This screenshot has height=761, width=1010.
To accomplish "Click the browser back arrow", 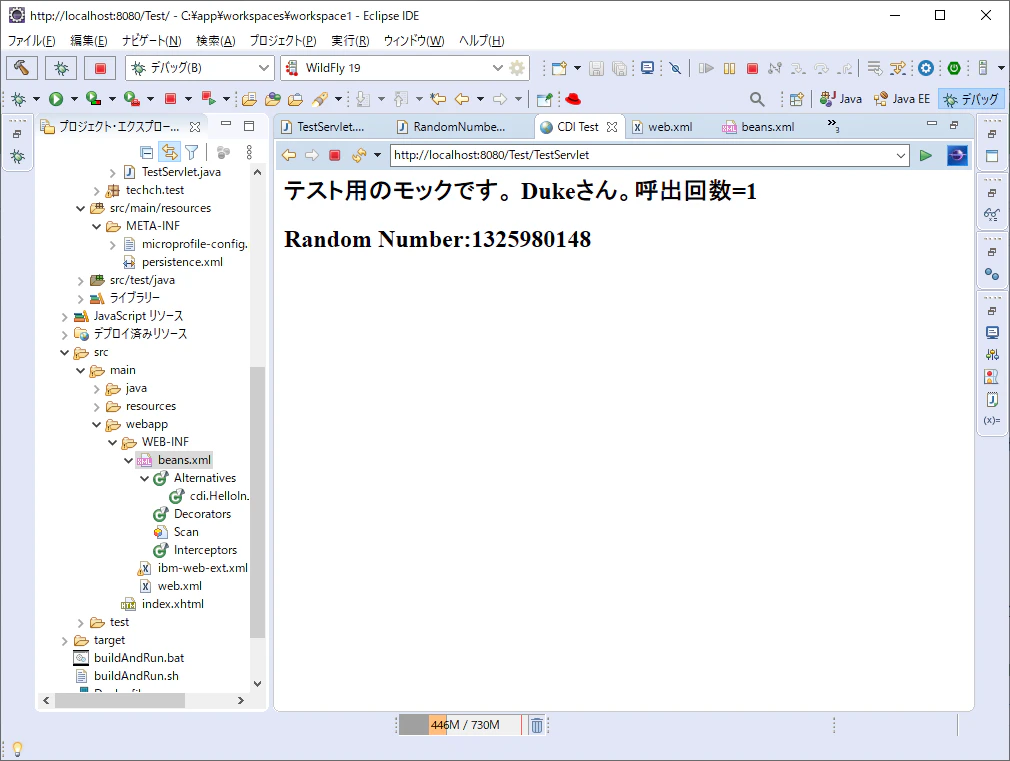I will click(x=289, y=155).
